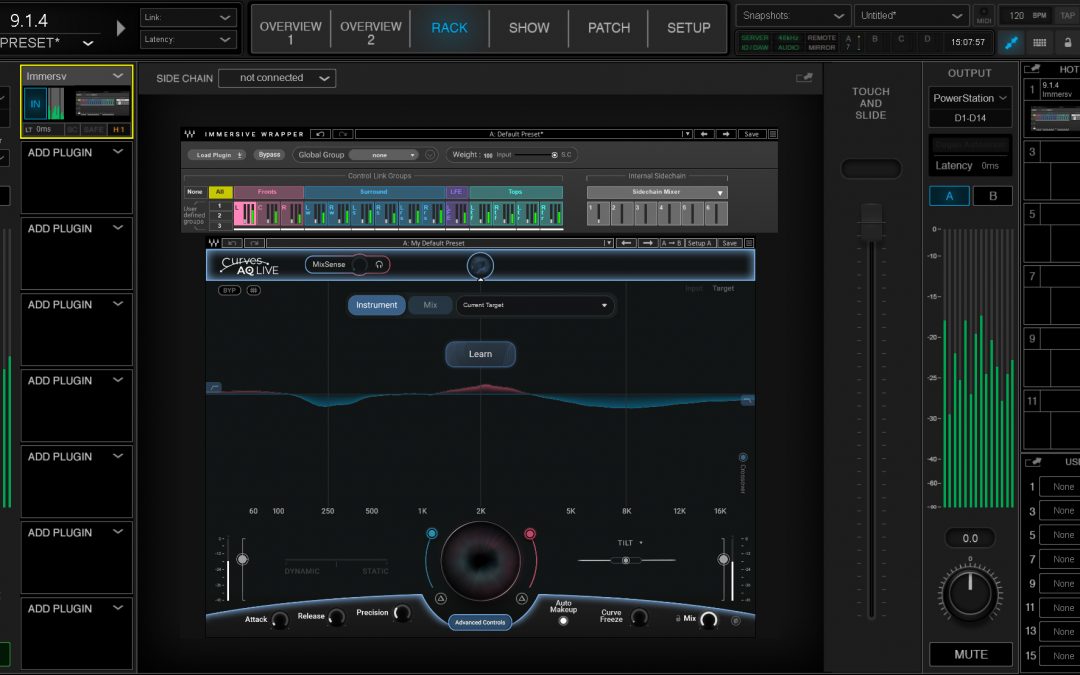Click the TAP tempo button
The image size is (1080, 675).
(1068, 15)
